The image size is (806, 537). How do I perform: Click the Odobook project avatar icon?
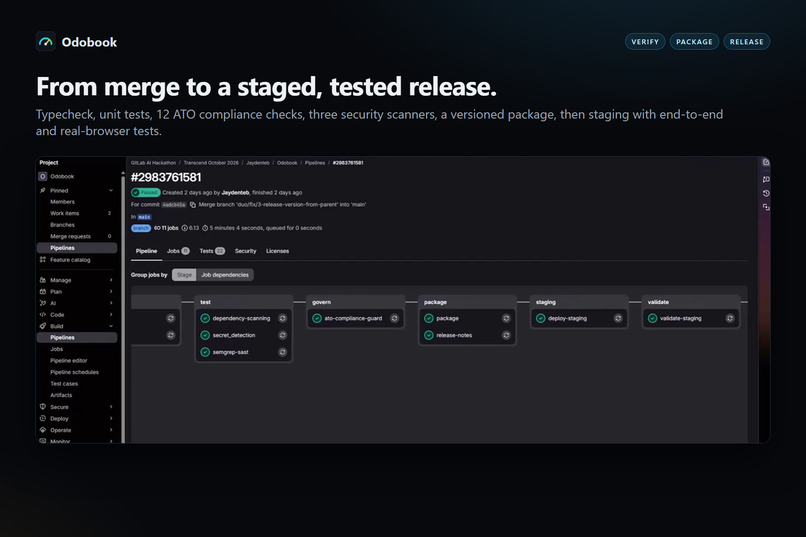(x=43, y=176)
